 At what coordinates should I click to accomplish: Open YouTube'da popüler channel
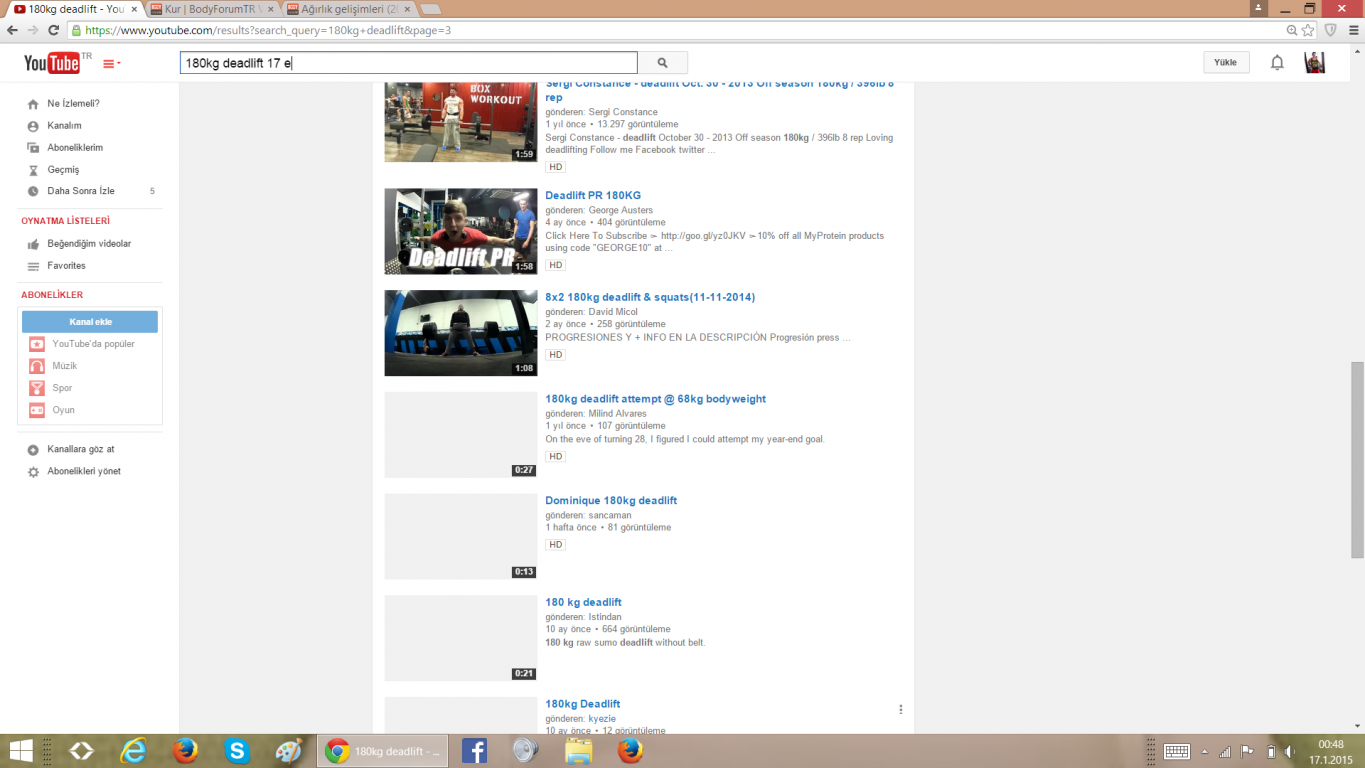(x=93, y=344)
